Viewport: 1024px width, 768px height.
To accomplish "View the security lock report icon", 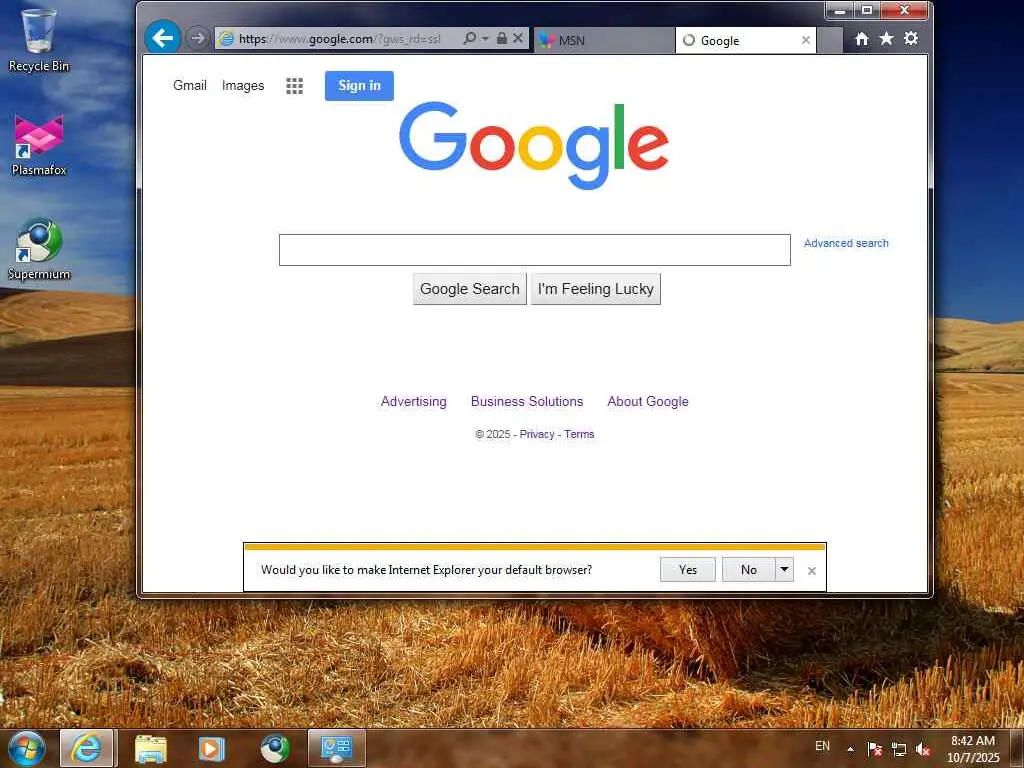I will 502,39.
